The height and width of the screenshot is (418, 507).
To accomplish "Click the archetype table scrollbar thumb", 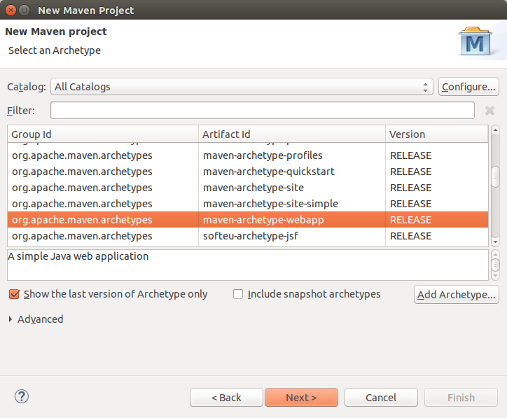I will (495, 177).
